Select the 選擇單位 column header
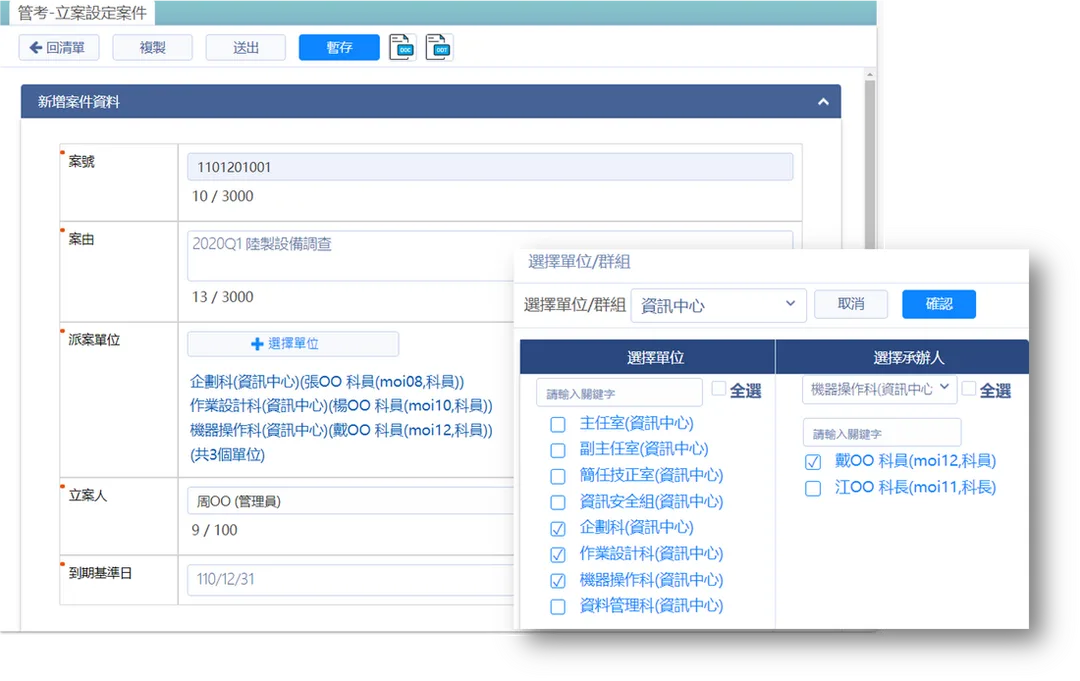1080x681 pixels. (647, 357)
